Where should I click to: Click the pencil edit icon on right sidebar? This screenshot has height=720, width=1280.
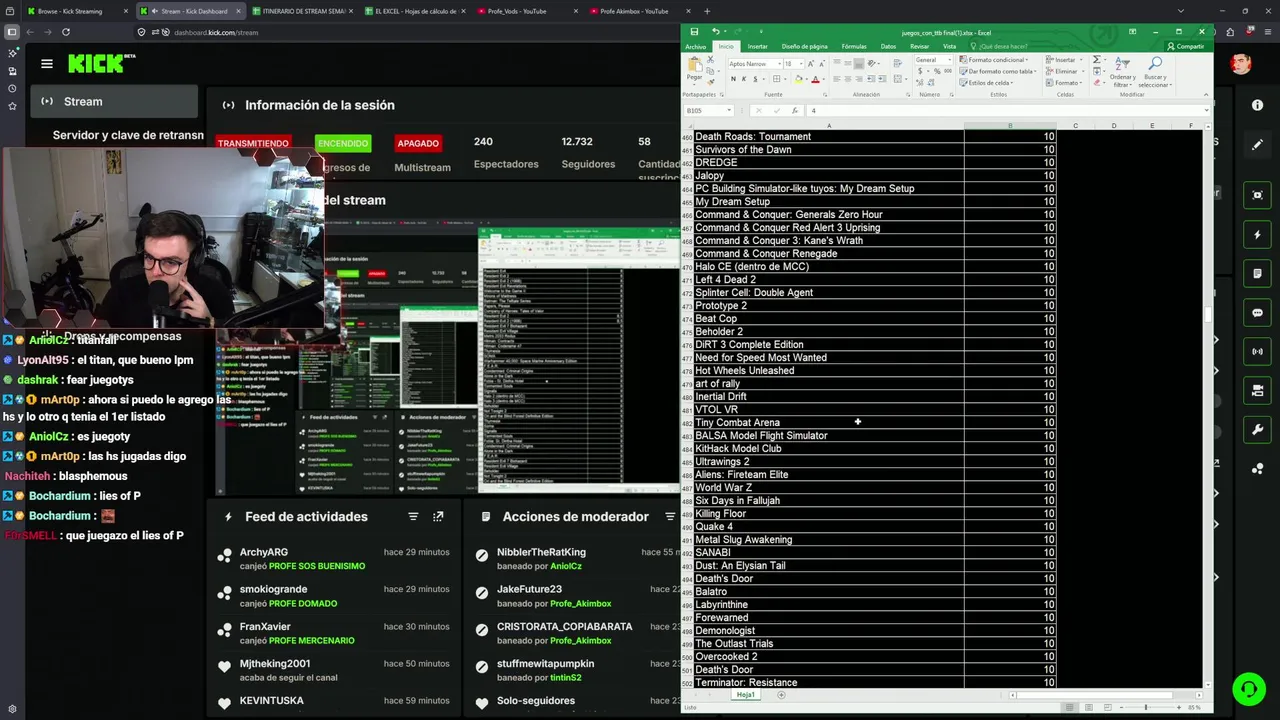[x=1257, y=145]
